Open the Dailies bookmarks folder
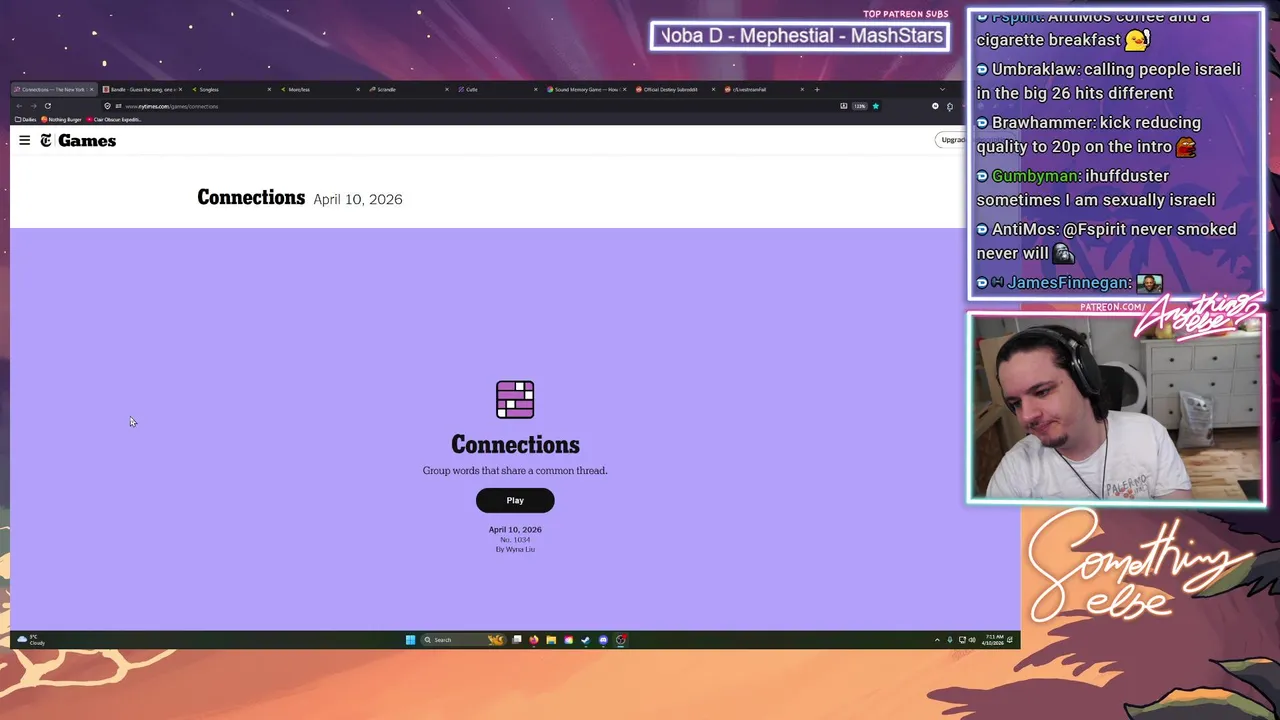 click(x=26, y=120)
